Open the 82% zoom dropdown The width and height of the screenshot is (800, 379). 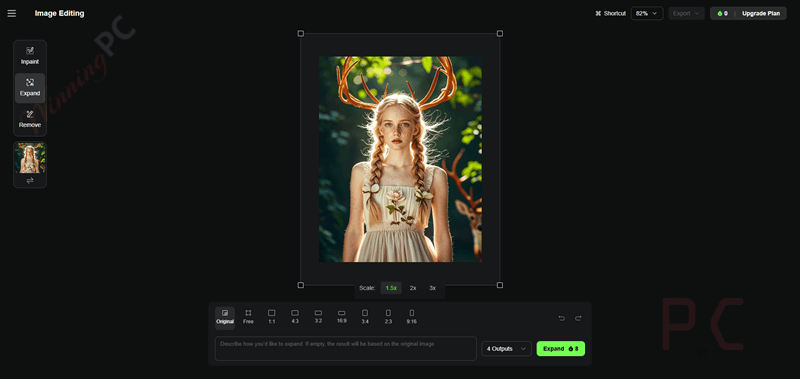[x=647, y=13]
